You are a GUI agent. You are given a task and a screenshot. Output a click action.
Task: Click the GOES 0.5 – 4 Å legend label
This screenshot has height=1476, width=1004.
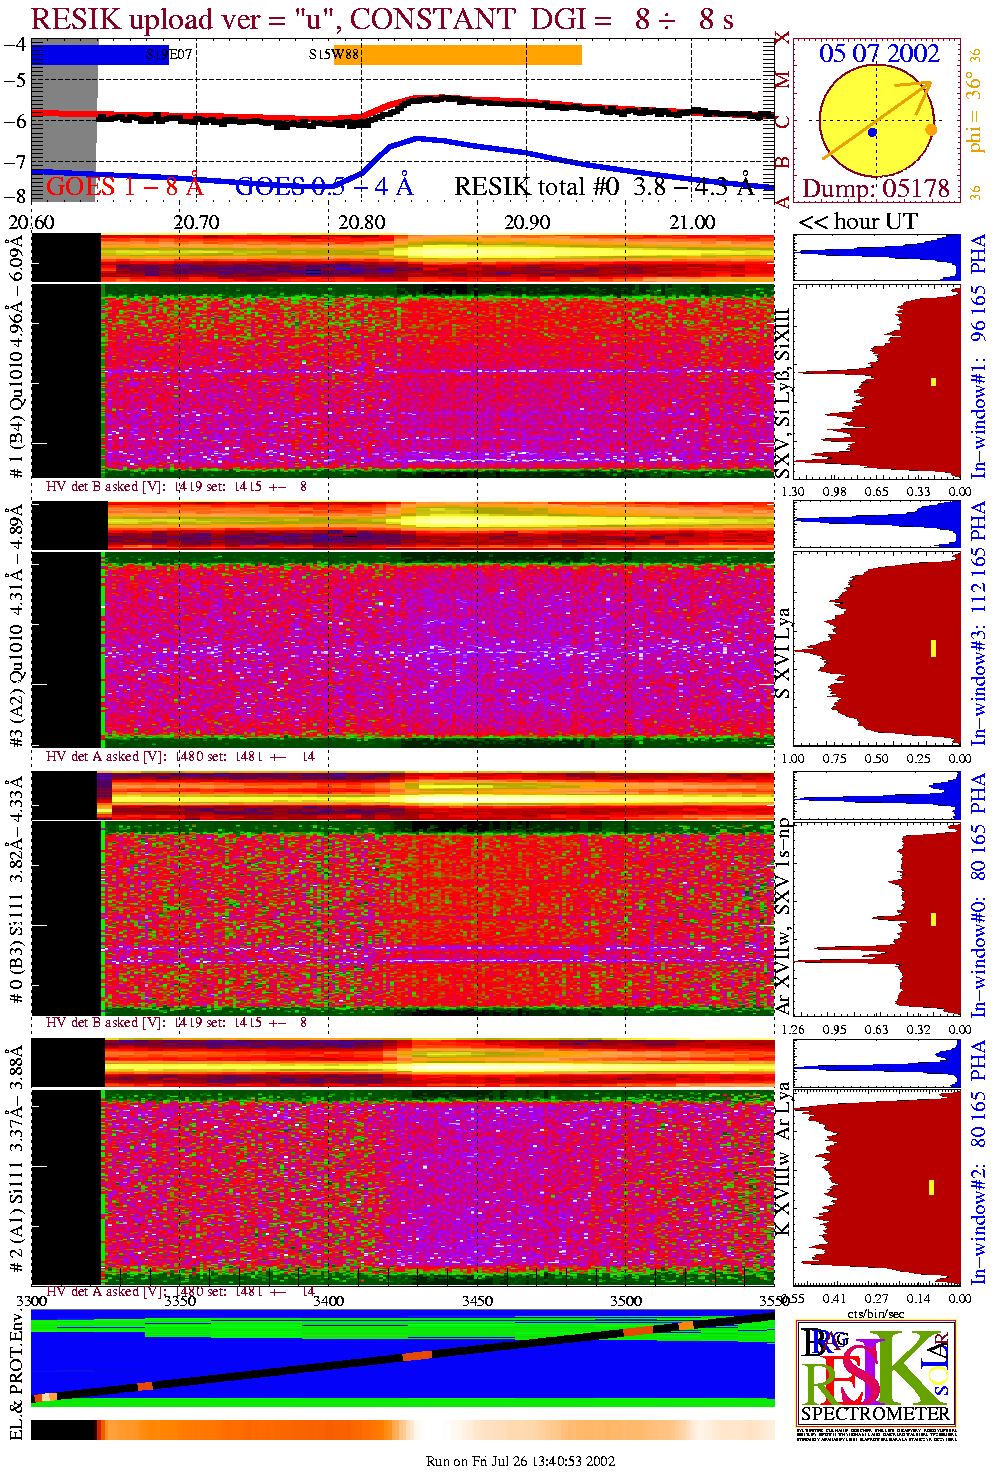click(323, 187)
